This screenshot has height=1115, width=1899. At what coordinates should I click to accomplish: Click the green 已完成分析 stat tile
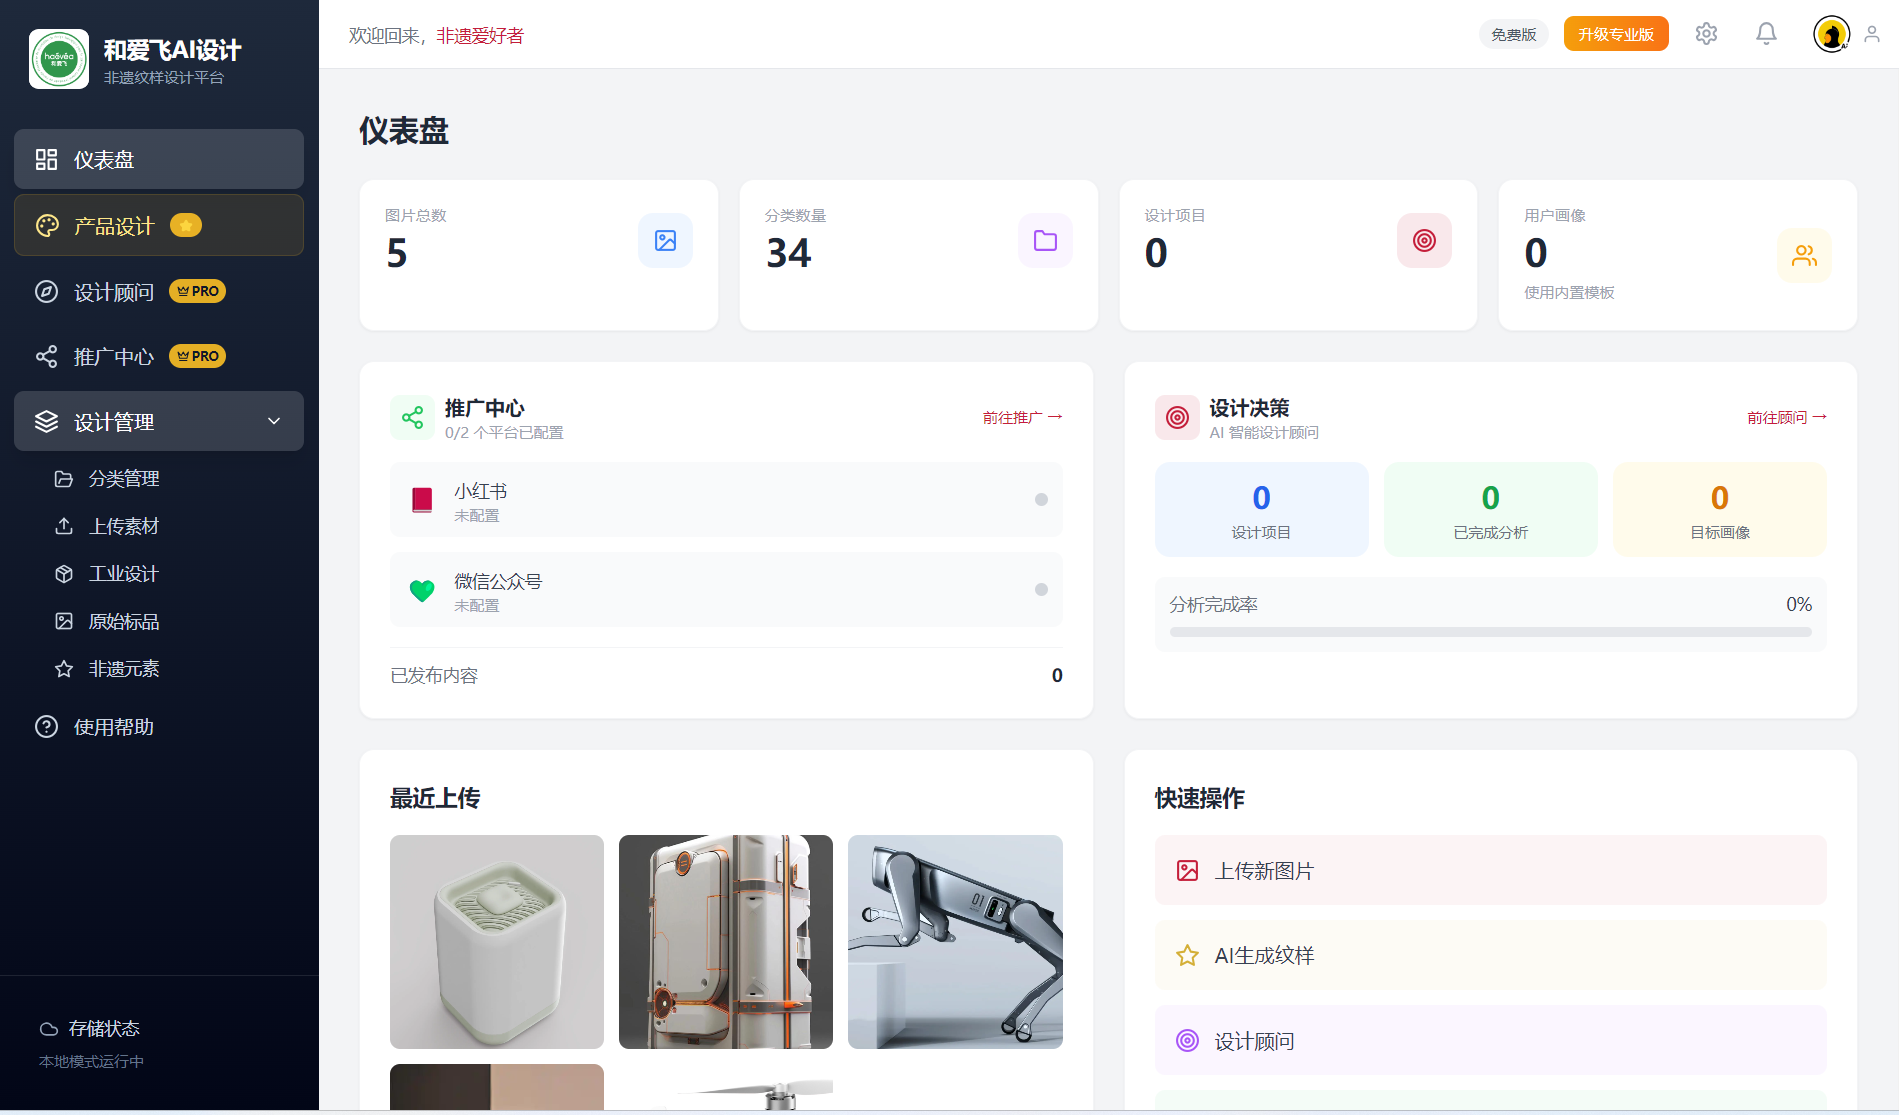coord(1490,509)
